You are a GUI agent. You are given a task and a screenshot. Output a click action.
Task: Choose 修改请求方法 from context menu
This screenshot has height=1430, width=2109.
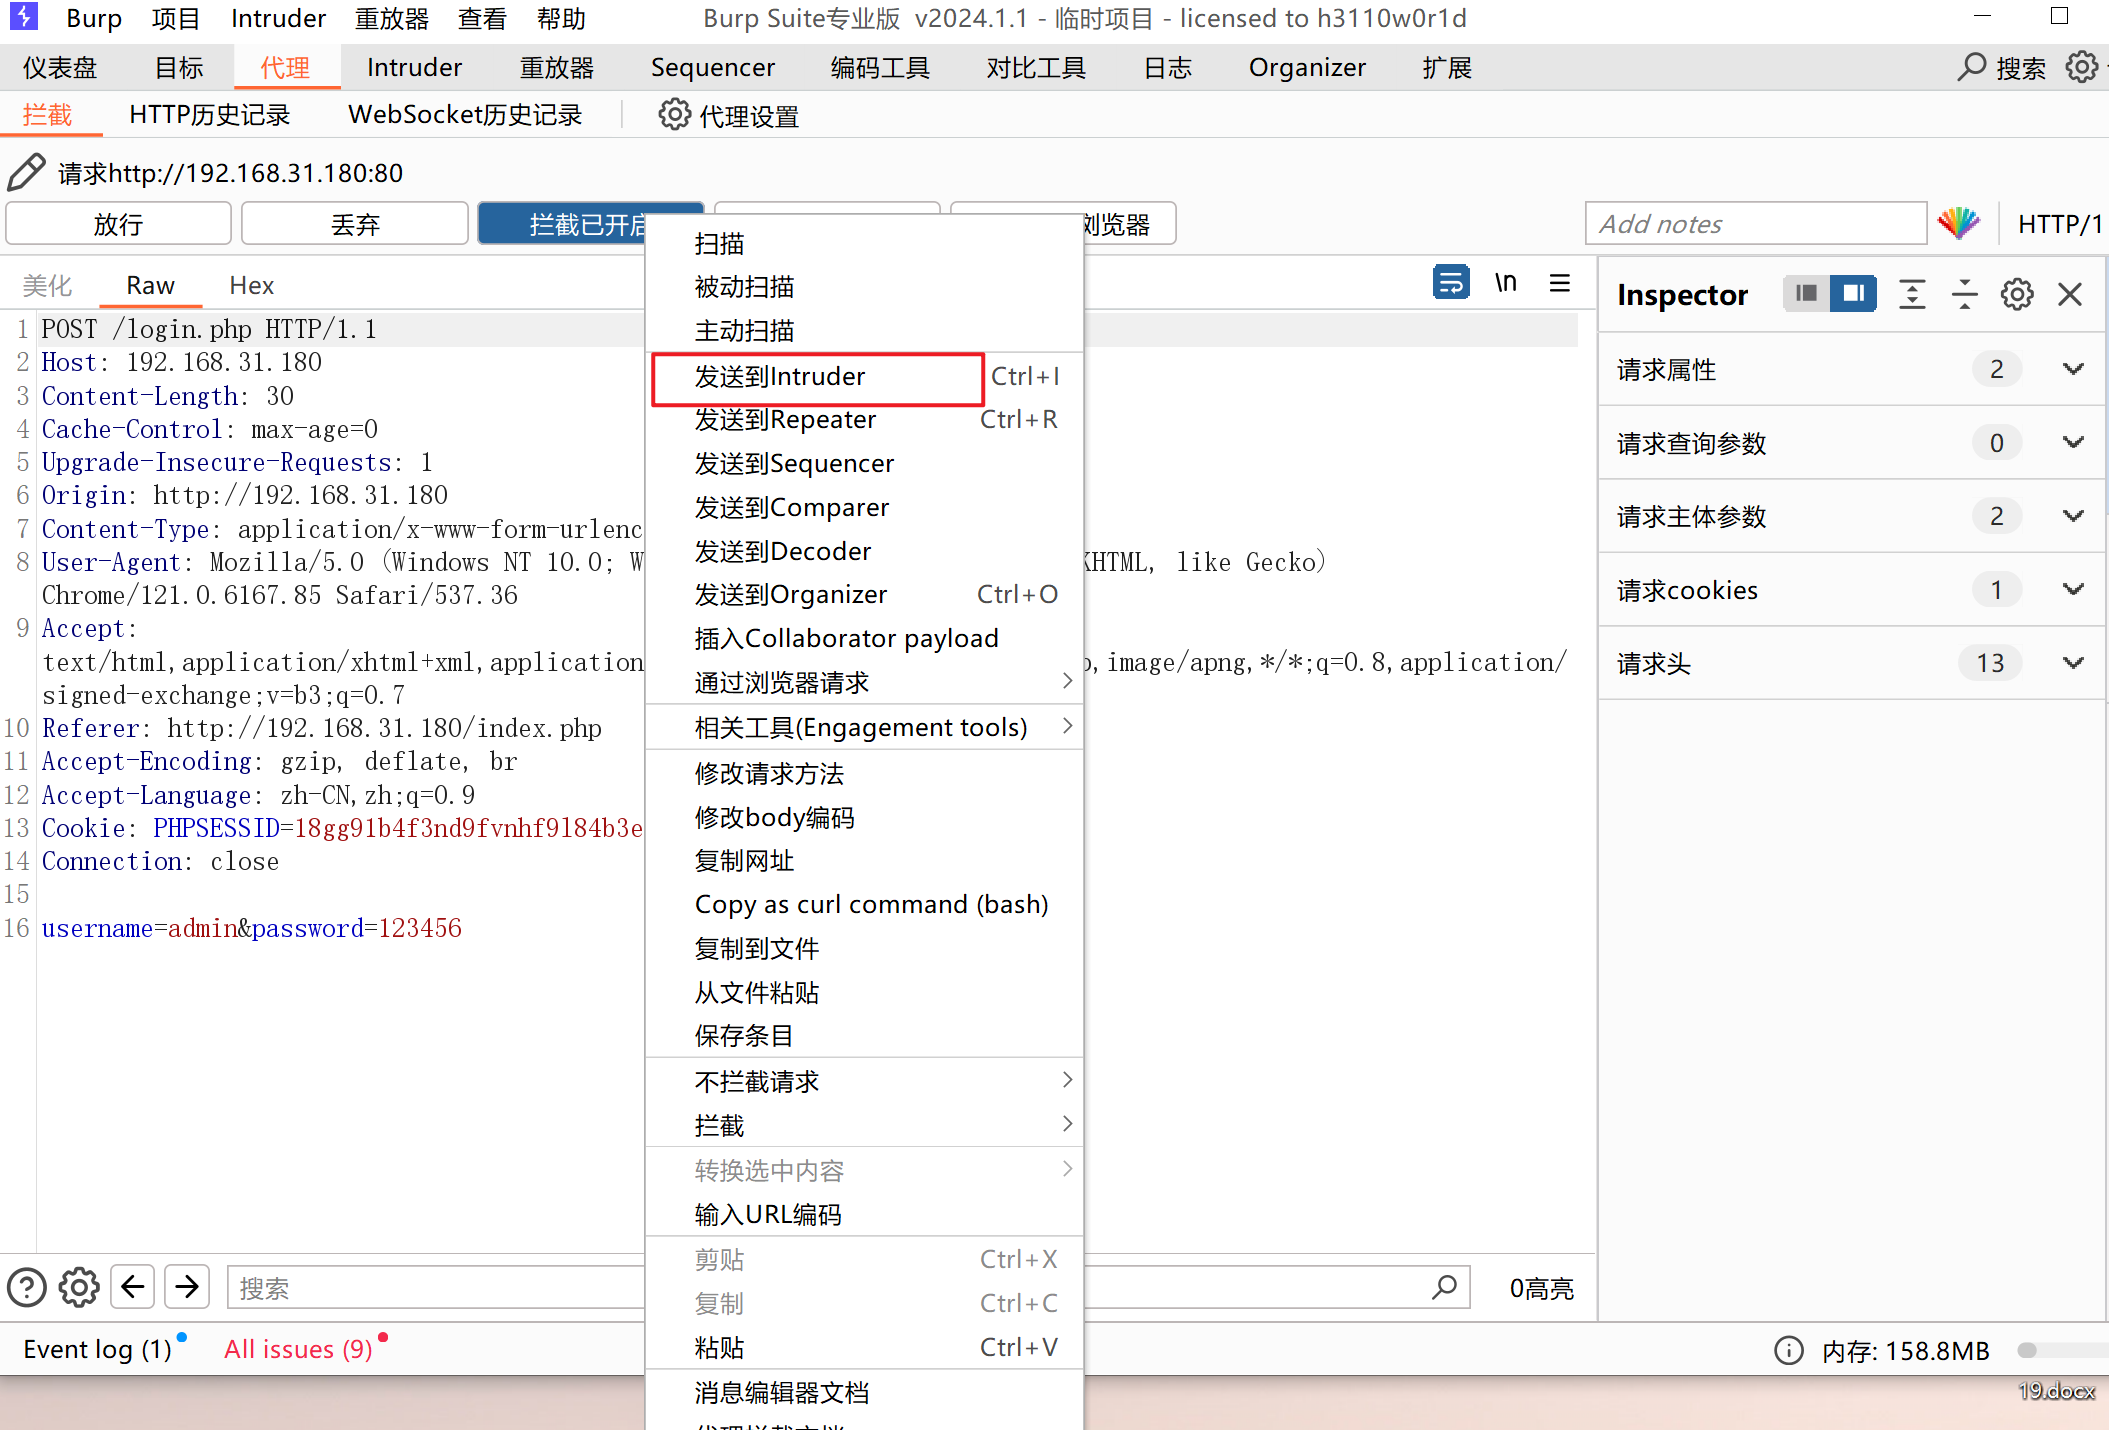click(864, 773)
